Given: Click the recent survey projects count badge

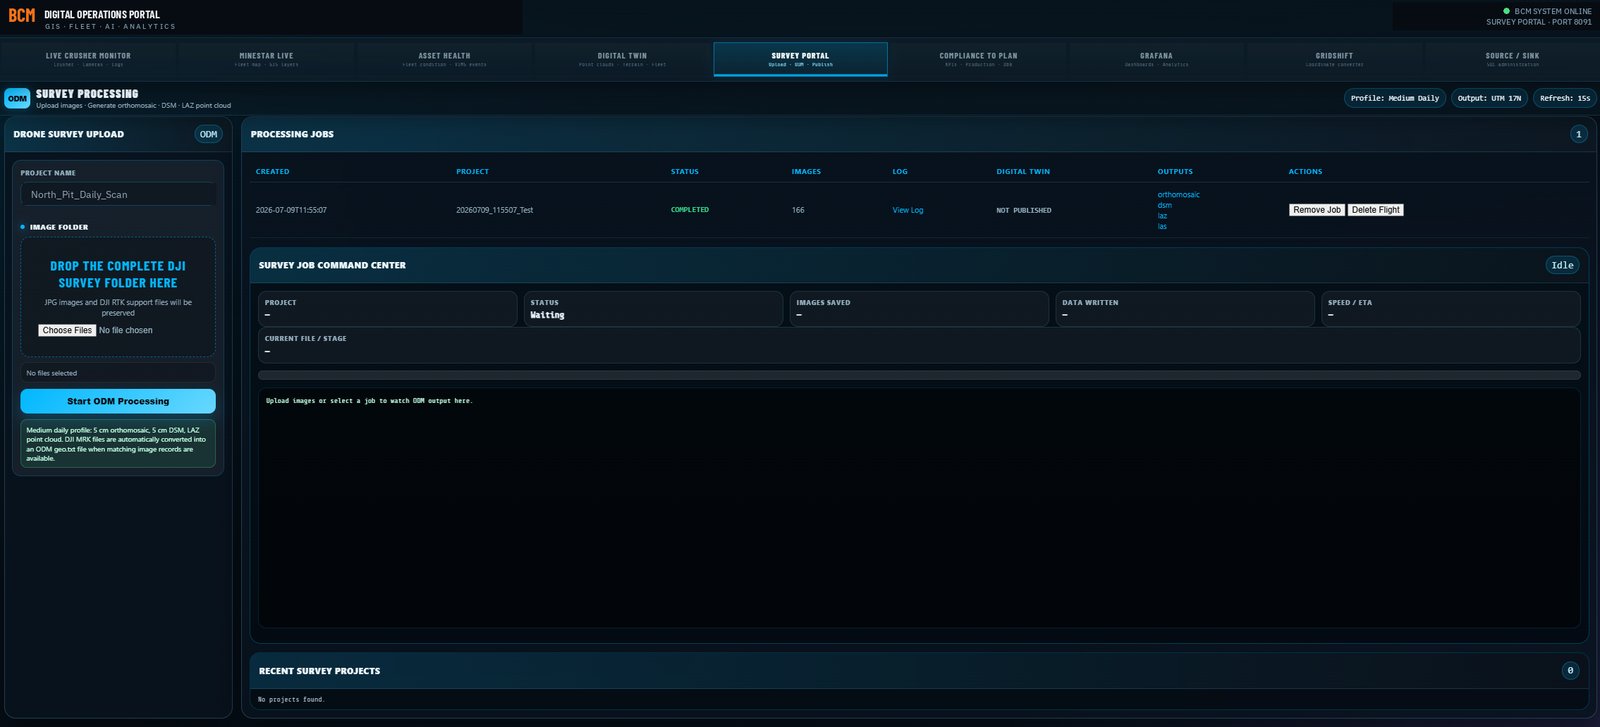Looking at the screenshot, I should [x=1570, y=671].
